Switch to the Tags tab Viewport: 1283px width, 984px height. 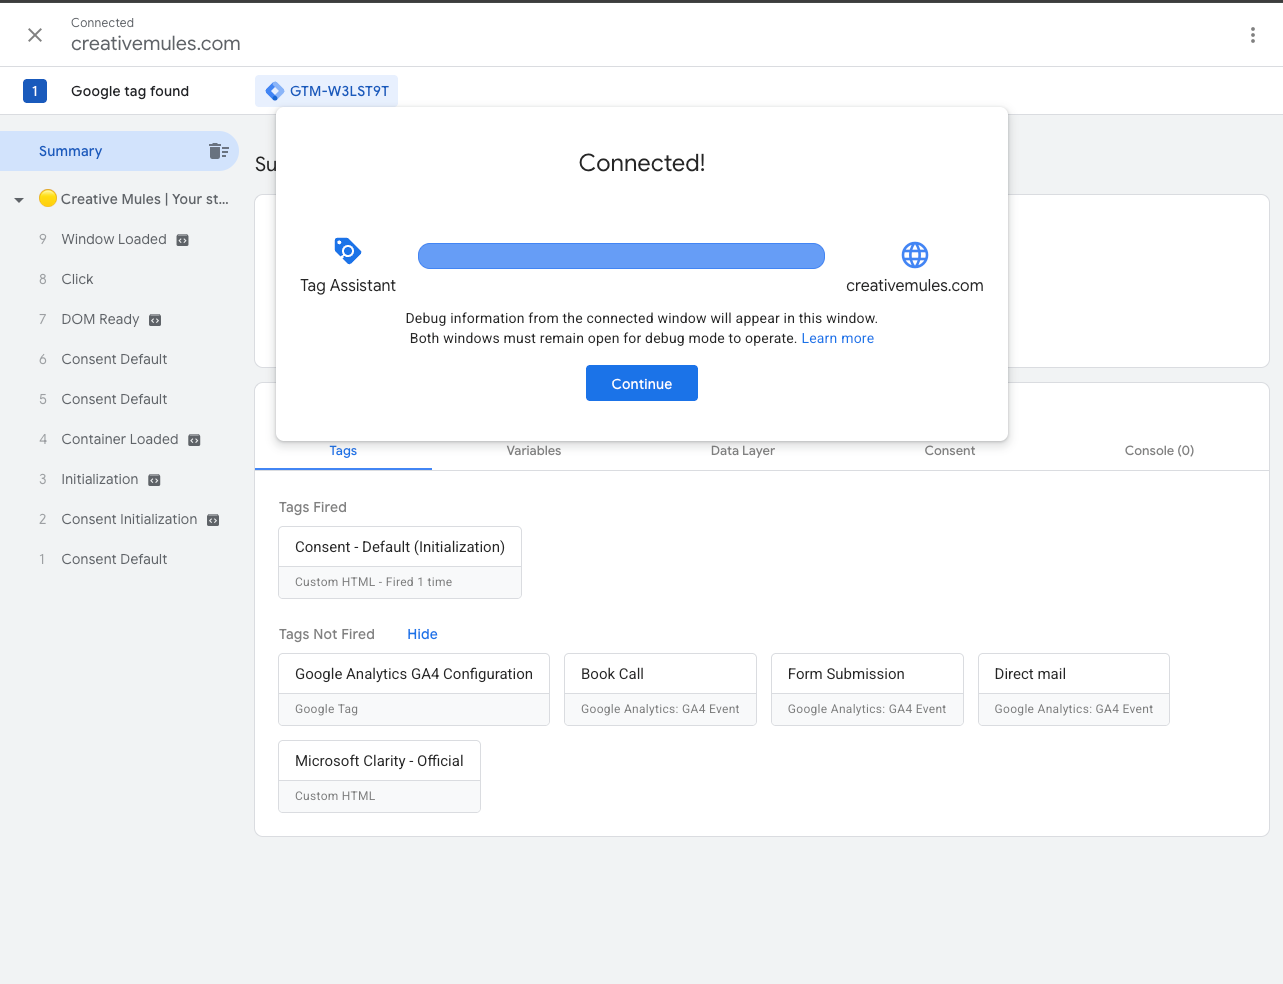coord(343,451)
